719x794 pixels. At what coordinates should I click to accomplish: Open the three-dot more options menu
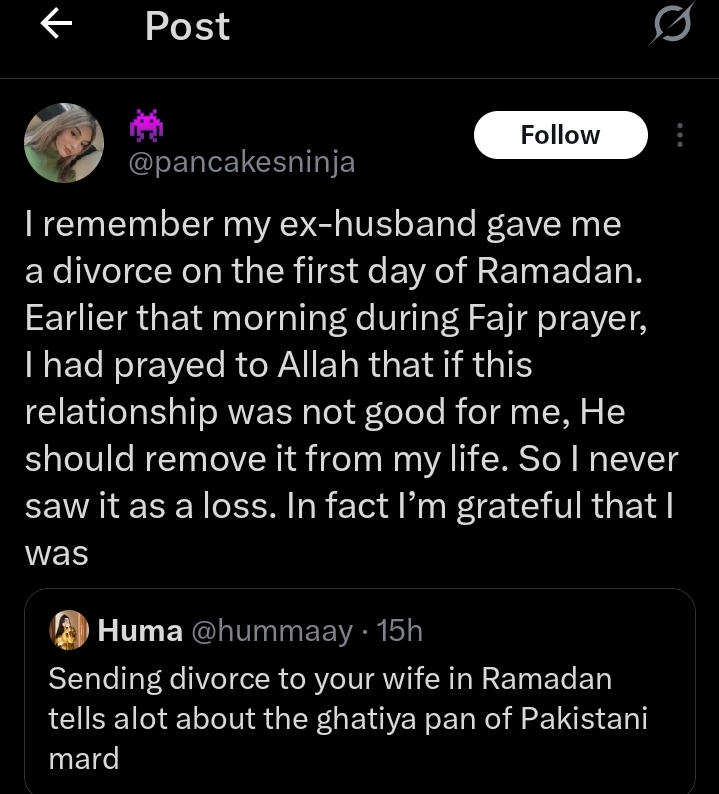click(680, 135)
